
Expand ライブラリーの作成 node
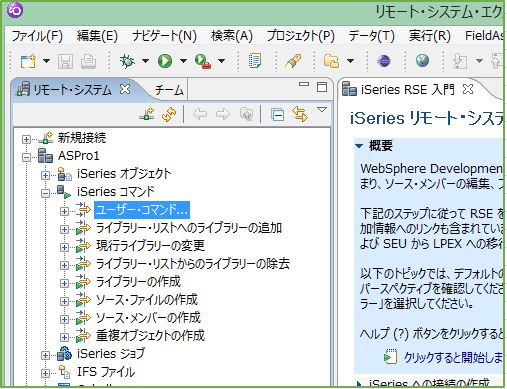(64, 283)
